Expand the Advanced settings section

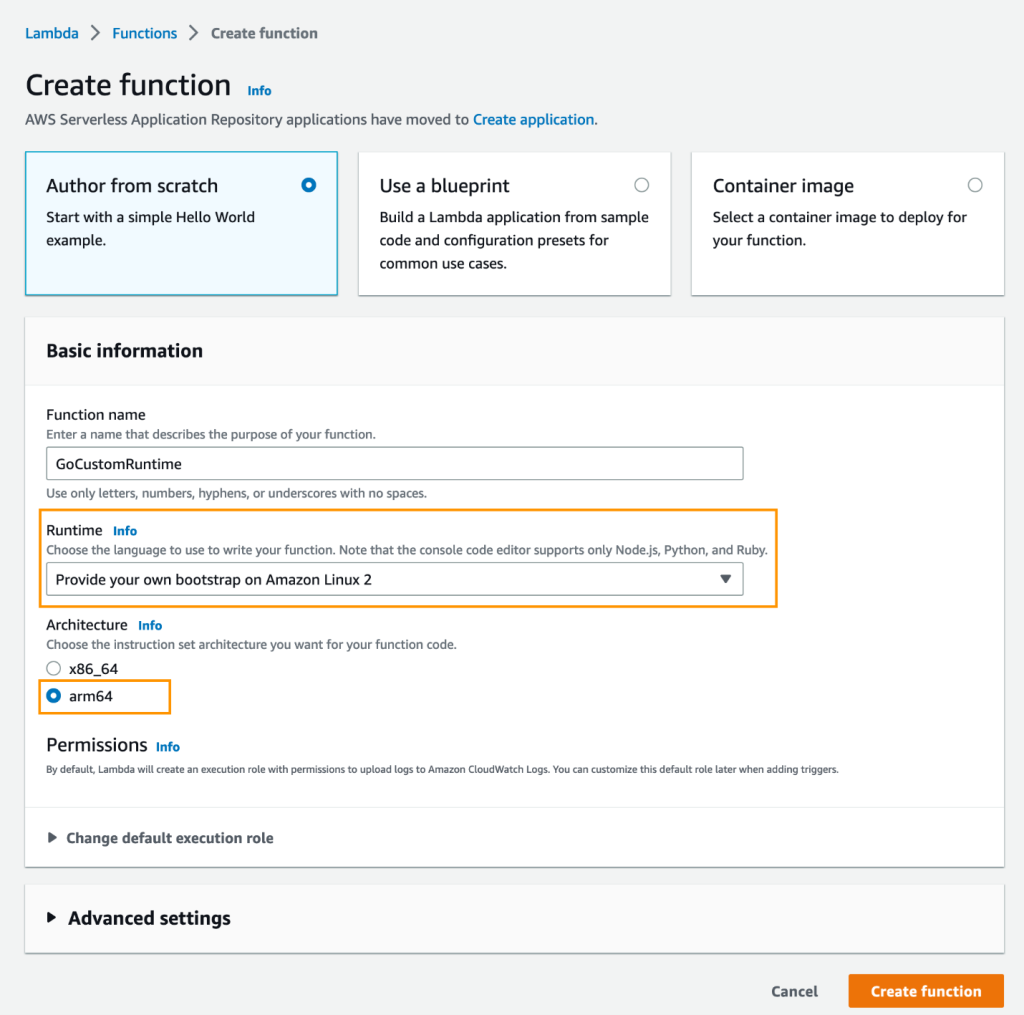click(x=148, y=918)
